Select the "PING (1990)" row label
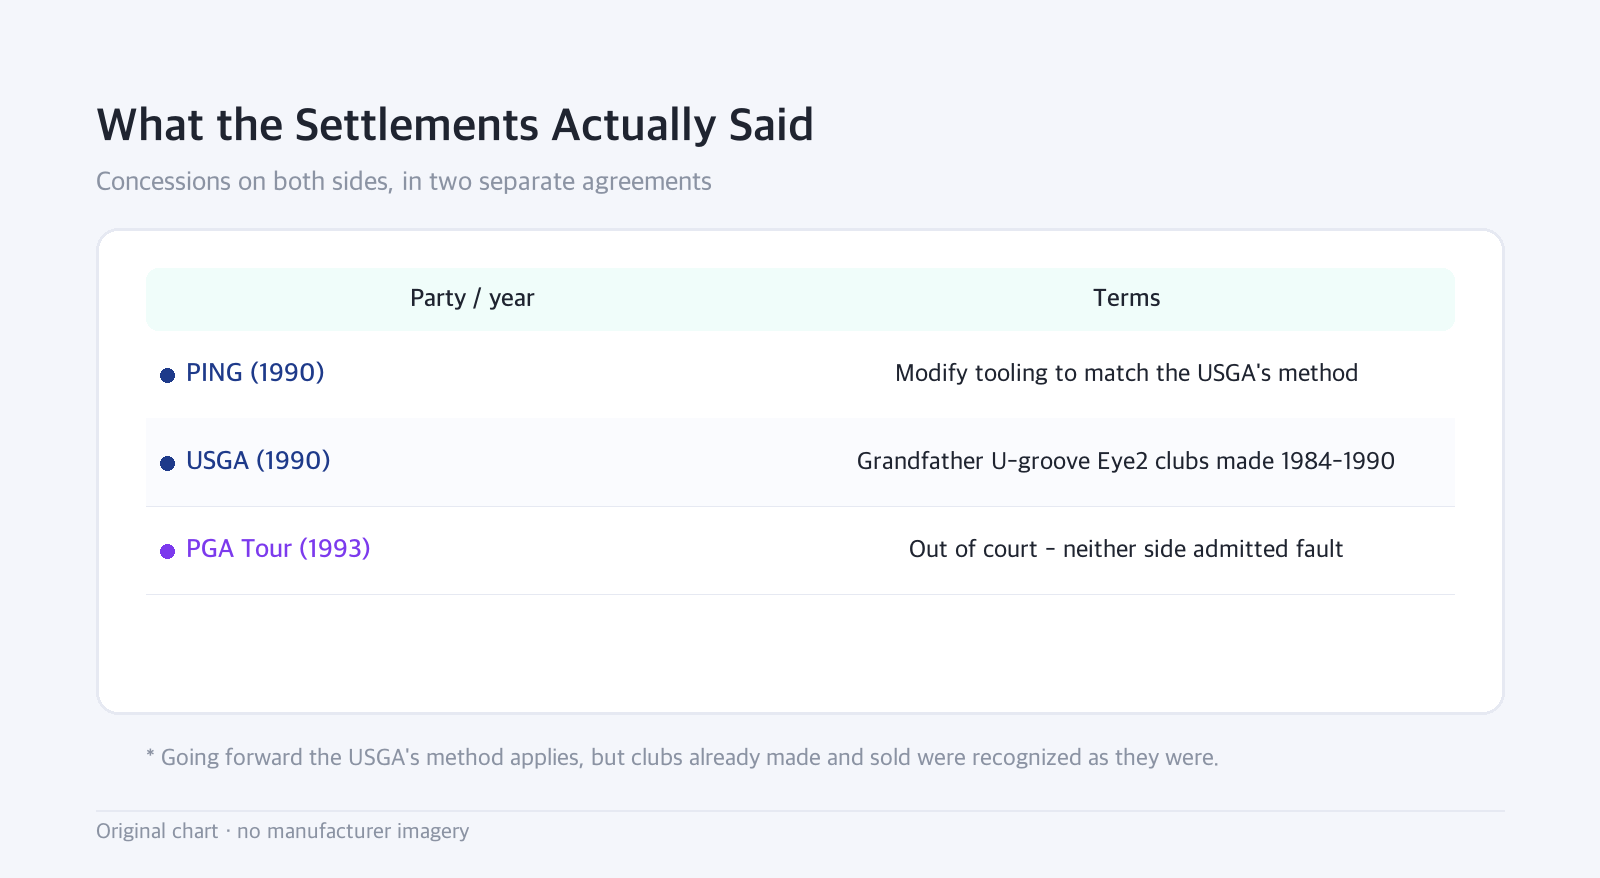Image resolution: width=1600 pixels, height=878 pixels. coord(255,373)
